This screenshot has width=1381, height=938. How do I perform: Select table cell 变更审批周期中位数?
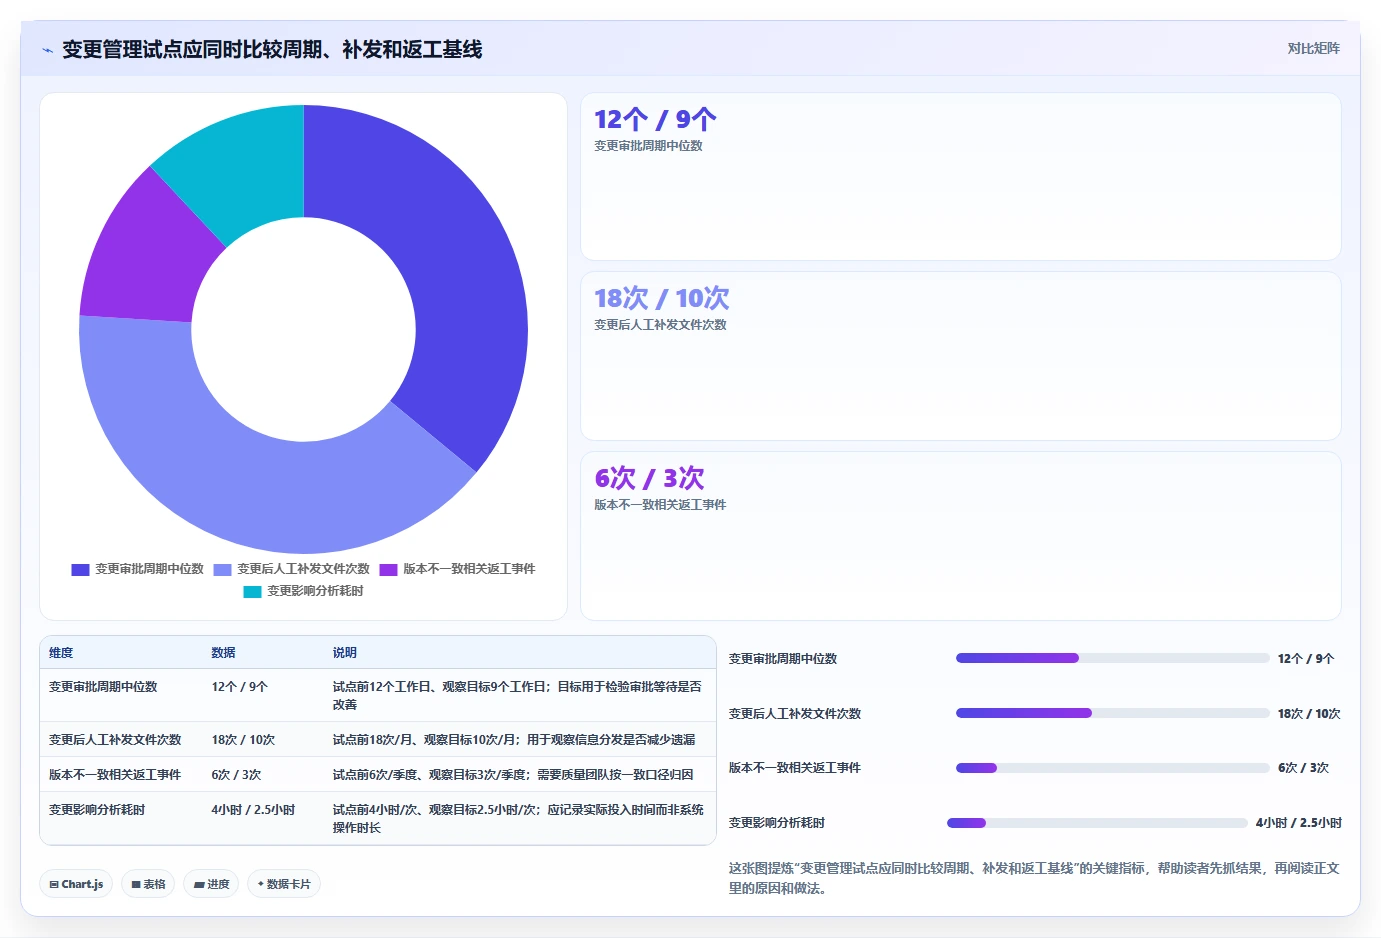coord(103,687)
